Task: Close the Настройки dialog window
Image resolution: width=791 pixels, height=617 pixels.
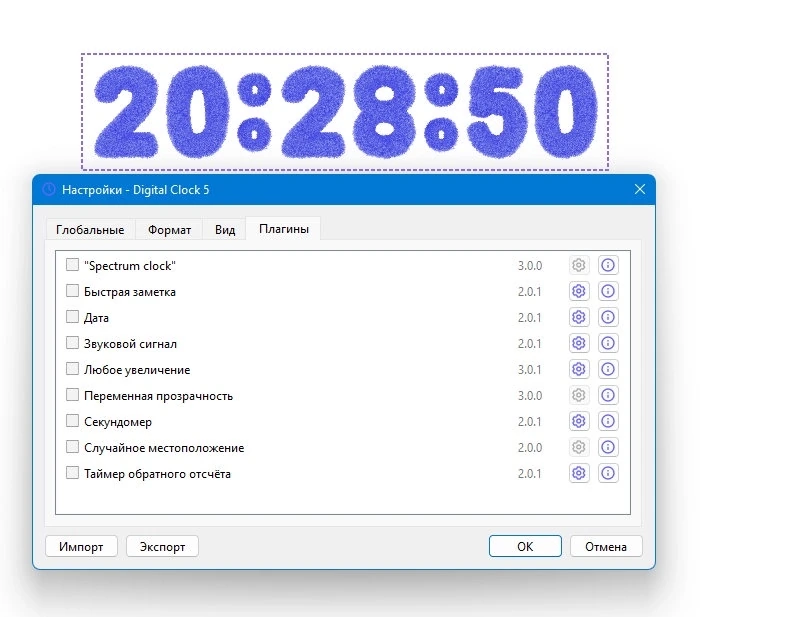Action: pyautogui.click(x=640, y=189)
